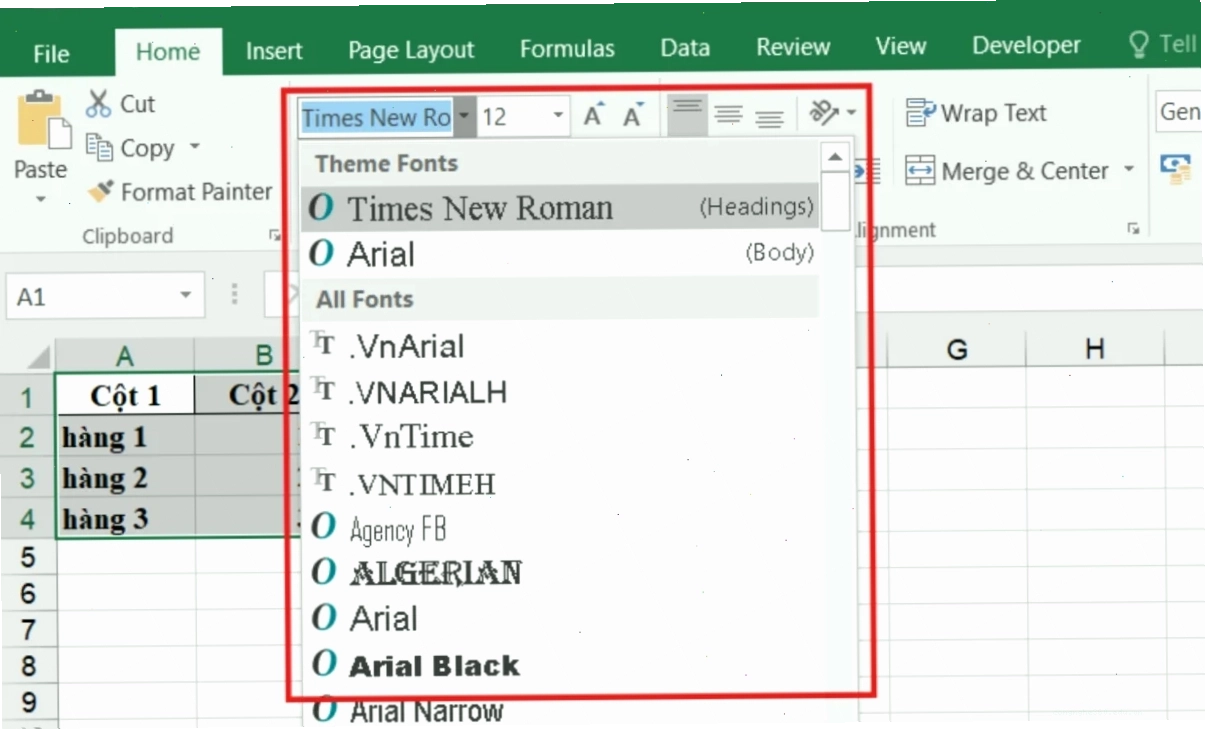Image resolution: width=1205 pixels, height=729 pixels.
Task: Open the General number format box
Action: coord(1179,112)
